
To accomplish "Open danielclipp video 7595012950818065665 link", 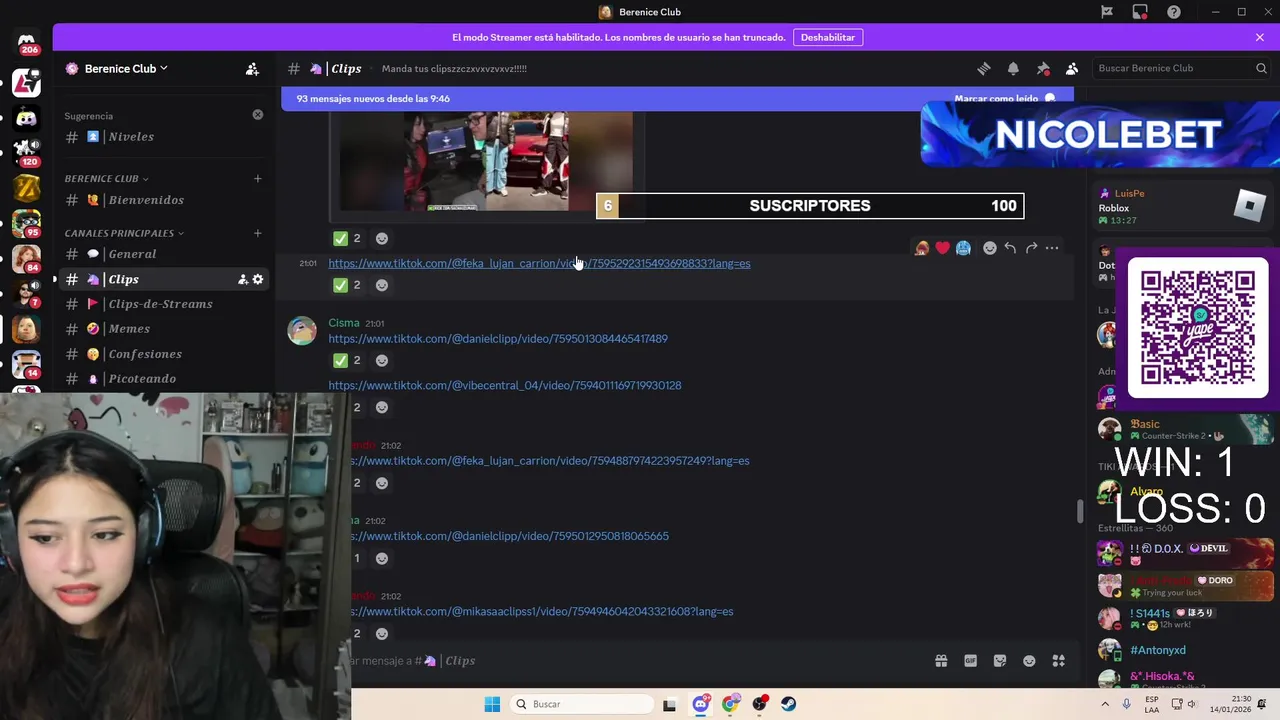I will pos(510,536).
